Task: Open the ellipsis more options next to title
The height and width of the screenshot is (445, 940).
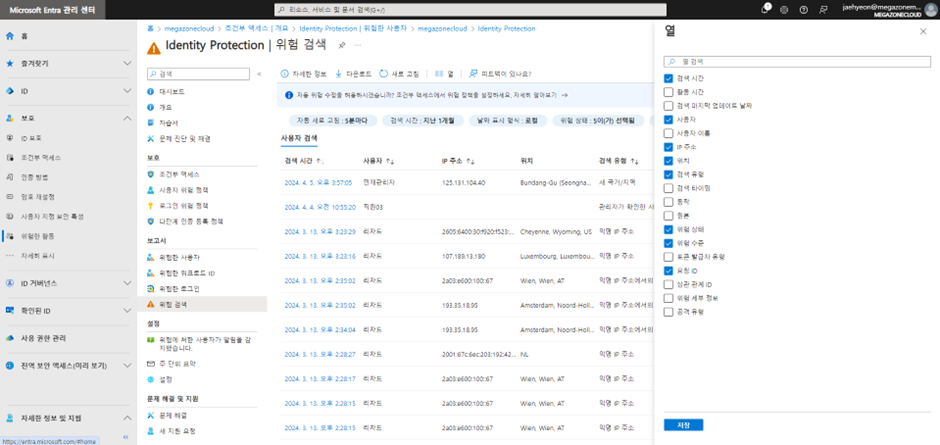Action: click(358, 45)
